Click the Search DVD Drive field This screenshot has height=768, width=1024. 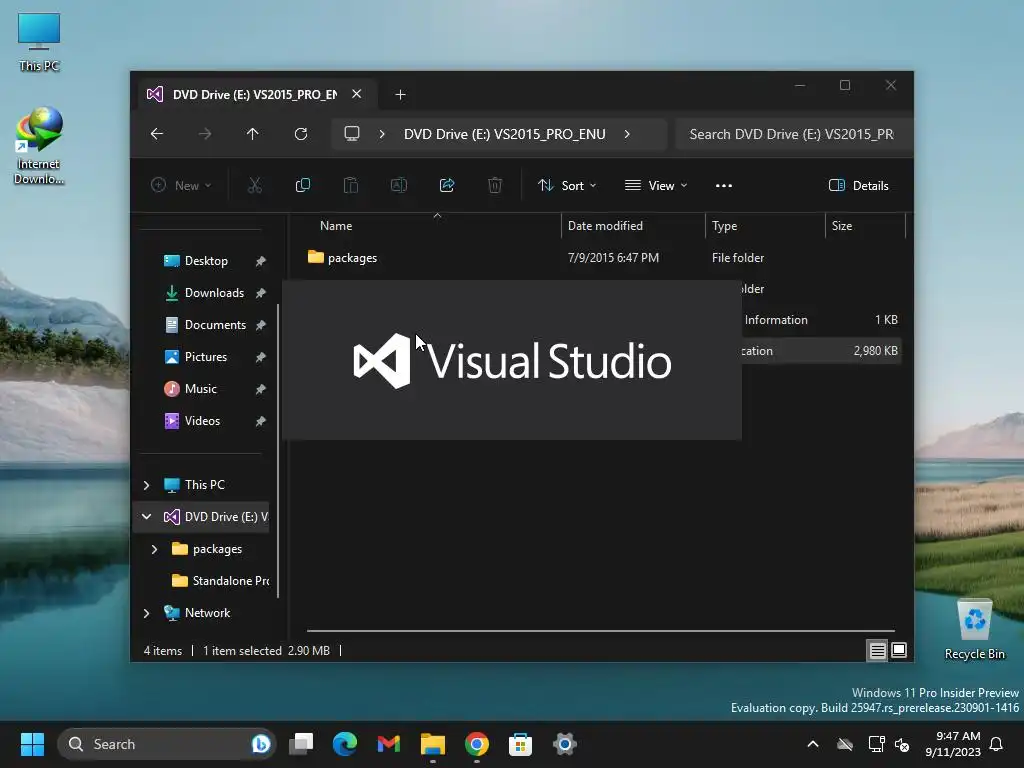tap(792, 134)
